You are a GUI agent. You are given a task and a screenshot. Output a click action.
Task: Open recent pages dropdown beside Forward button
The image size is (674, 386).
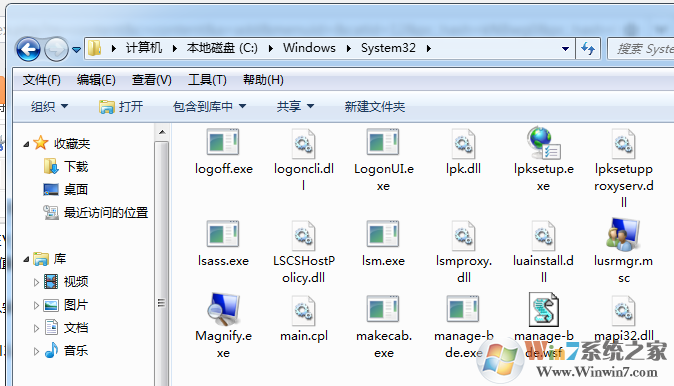tap(77, 50)
